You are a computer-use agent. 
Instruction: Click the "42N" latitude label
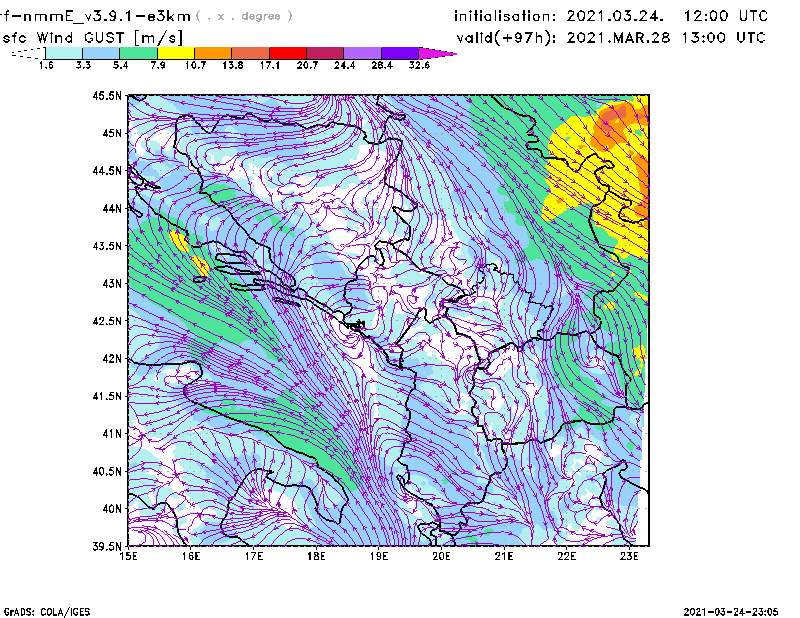click(112, 359)
